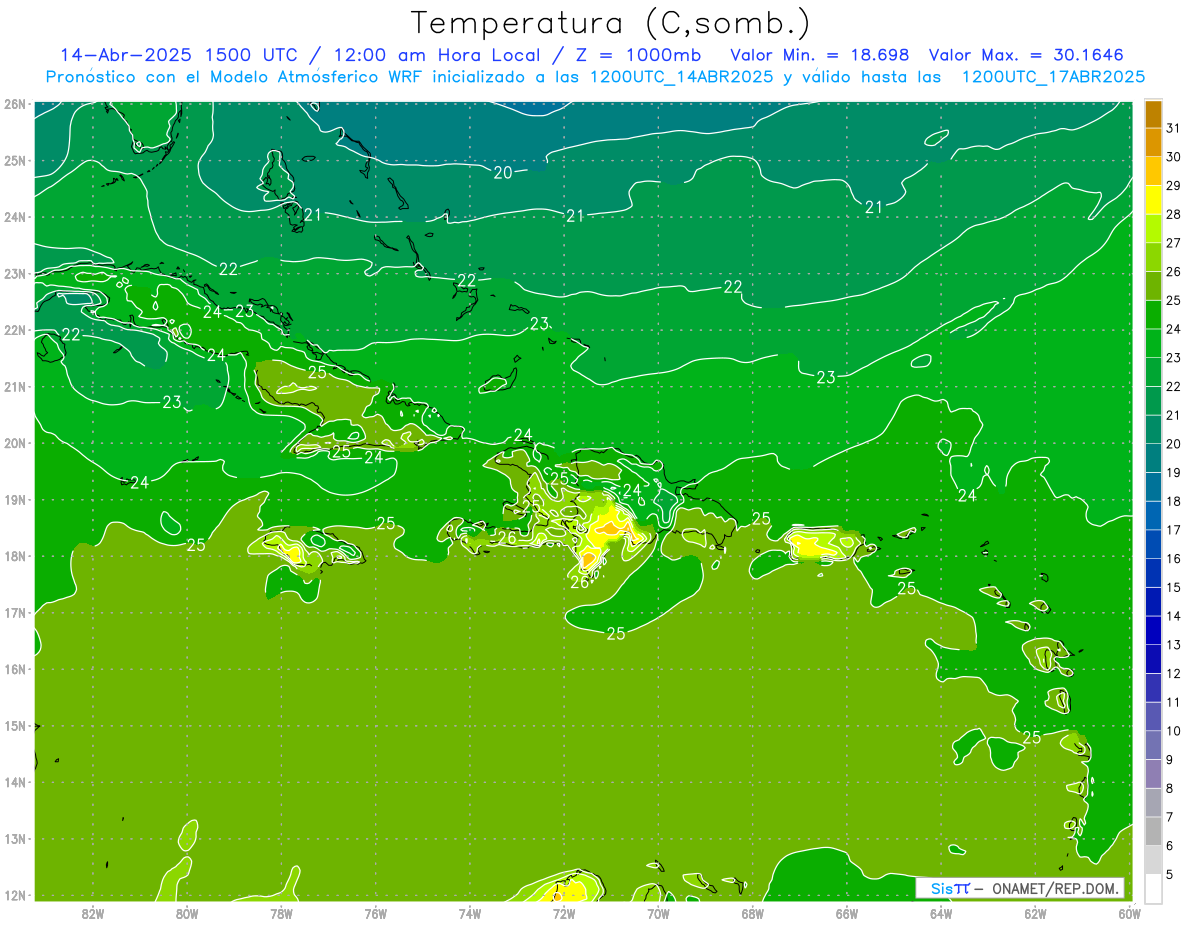Click the latitude axis label "12N"
Screen dimensions: 1200x927
pos(15,895)
